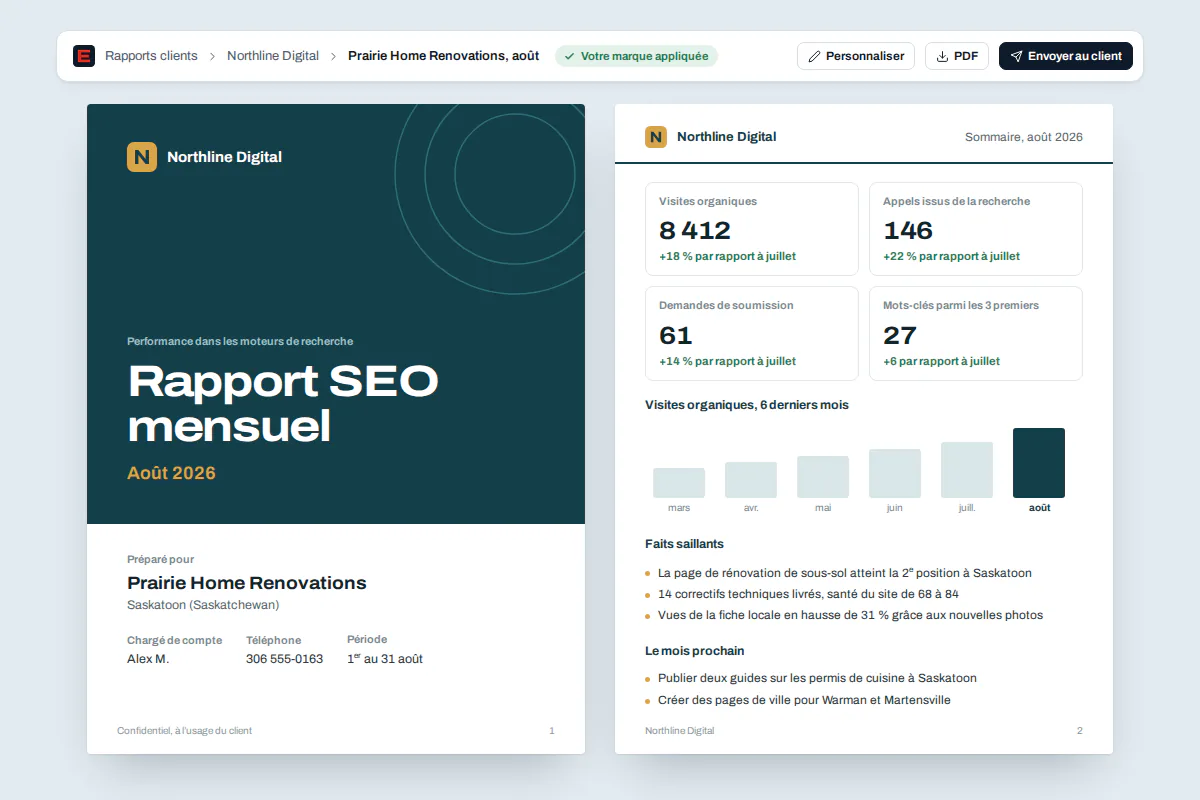Click Demandes de soumission value 61
1200x800 pixels.
tap(676, 335)
